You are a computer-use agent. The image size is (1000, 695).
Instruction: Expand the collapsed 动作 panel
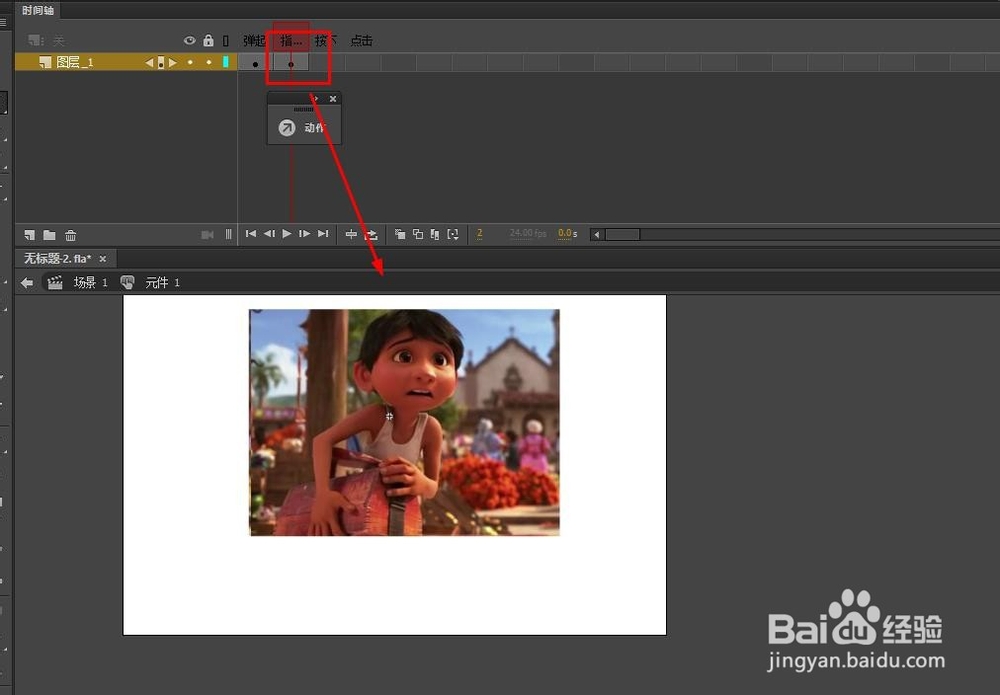(x=316, y=99)
